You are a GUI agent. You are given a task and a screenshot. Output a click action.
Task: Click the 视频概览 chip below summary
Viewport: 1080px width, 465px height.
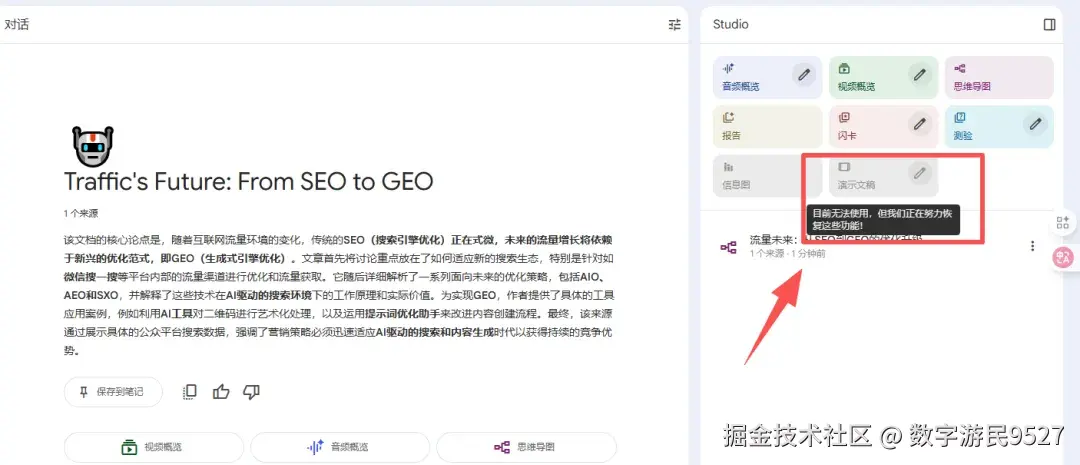154,447
